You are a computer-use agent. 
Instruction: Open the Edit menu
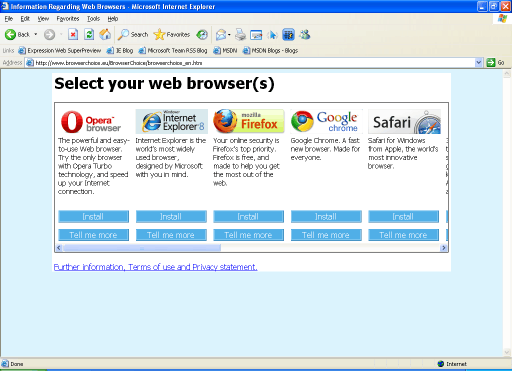pyautogui.click(x=25, y=19)
